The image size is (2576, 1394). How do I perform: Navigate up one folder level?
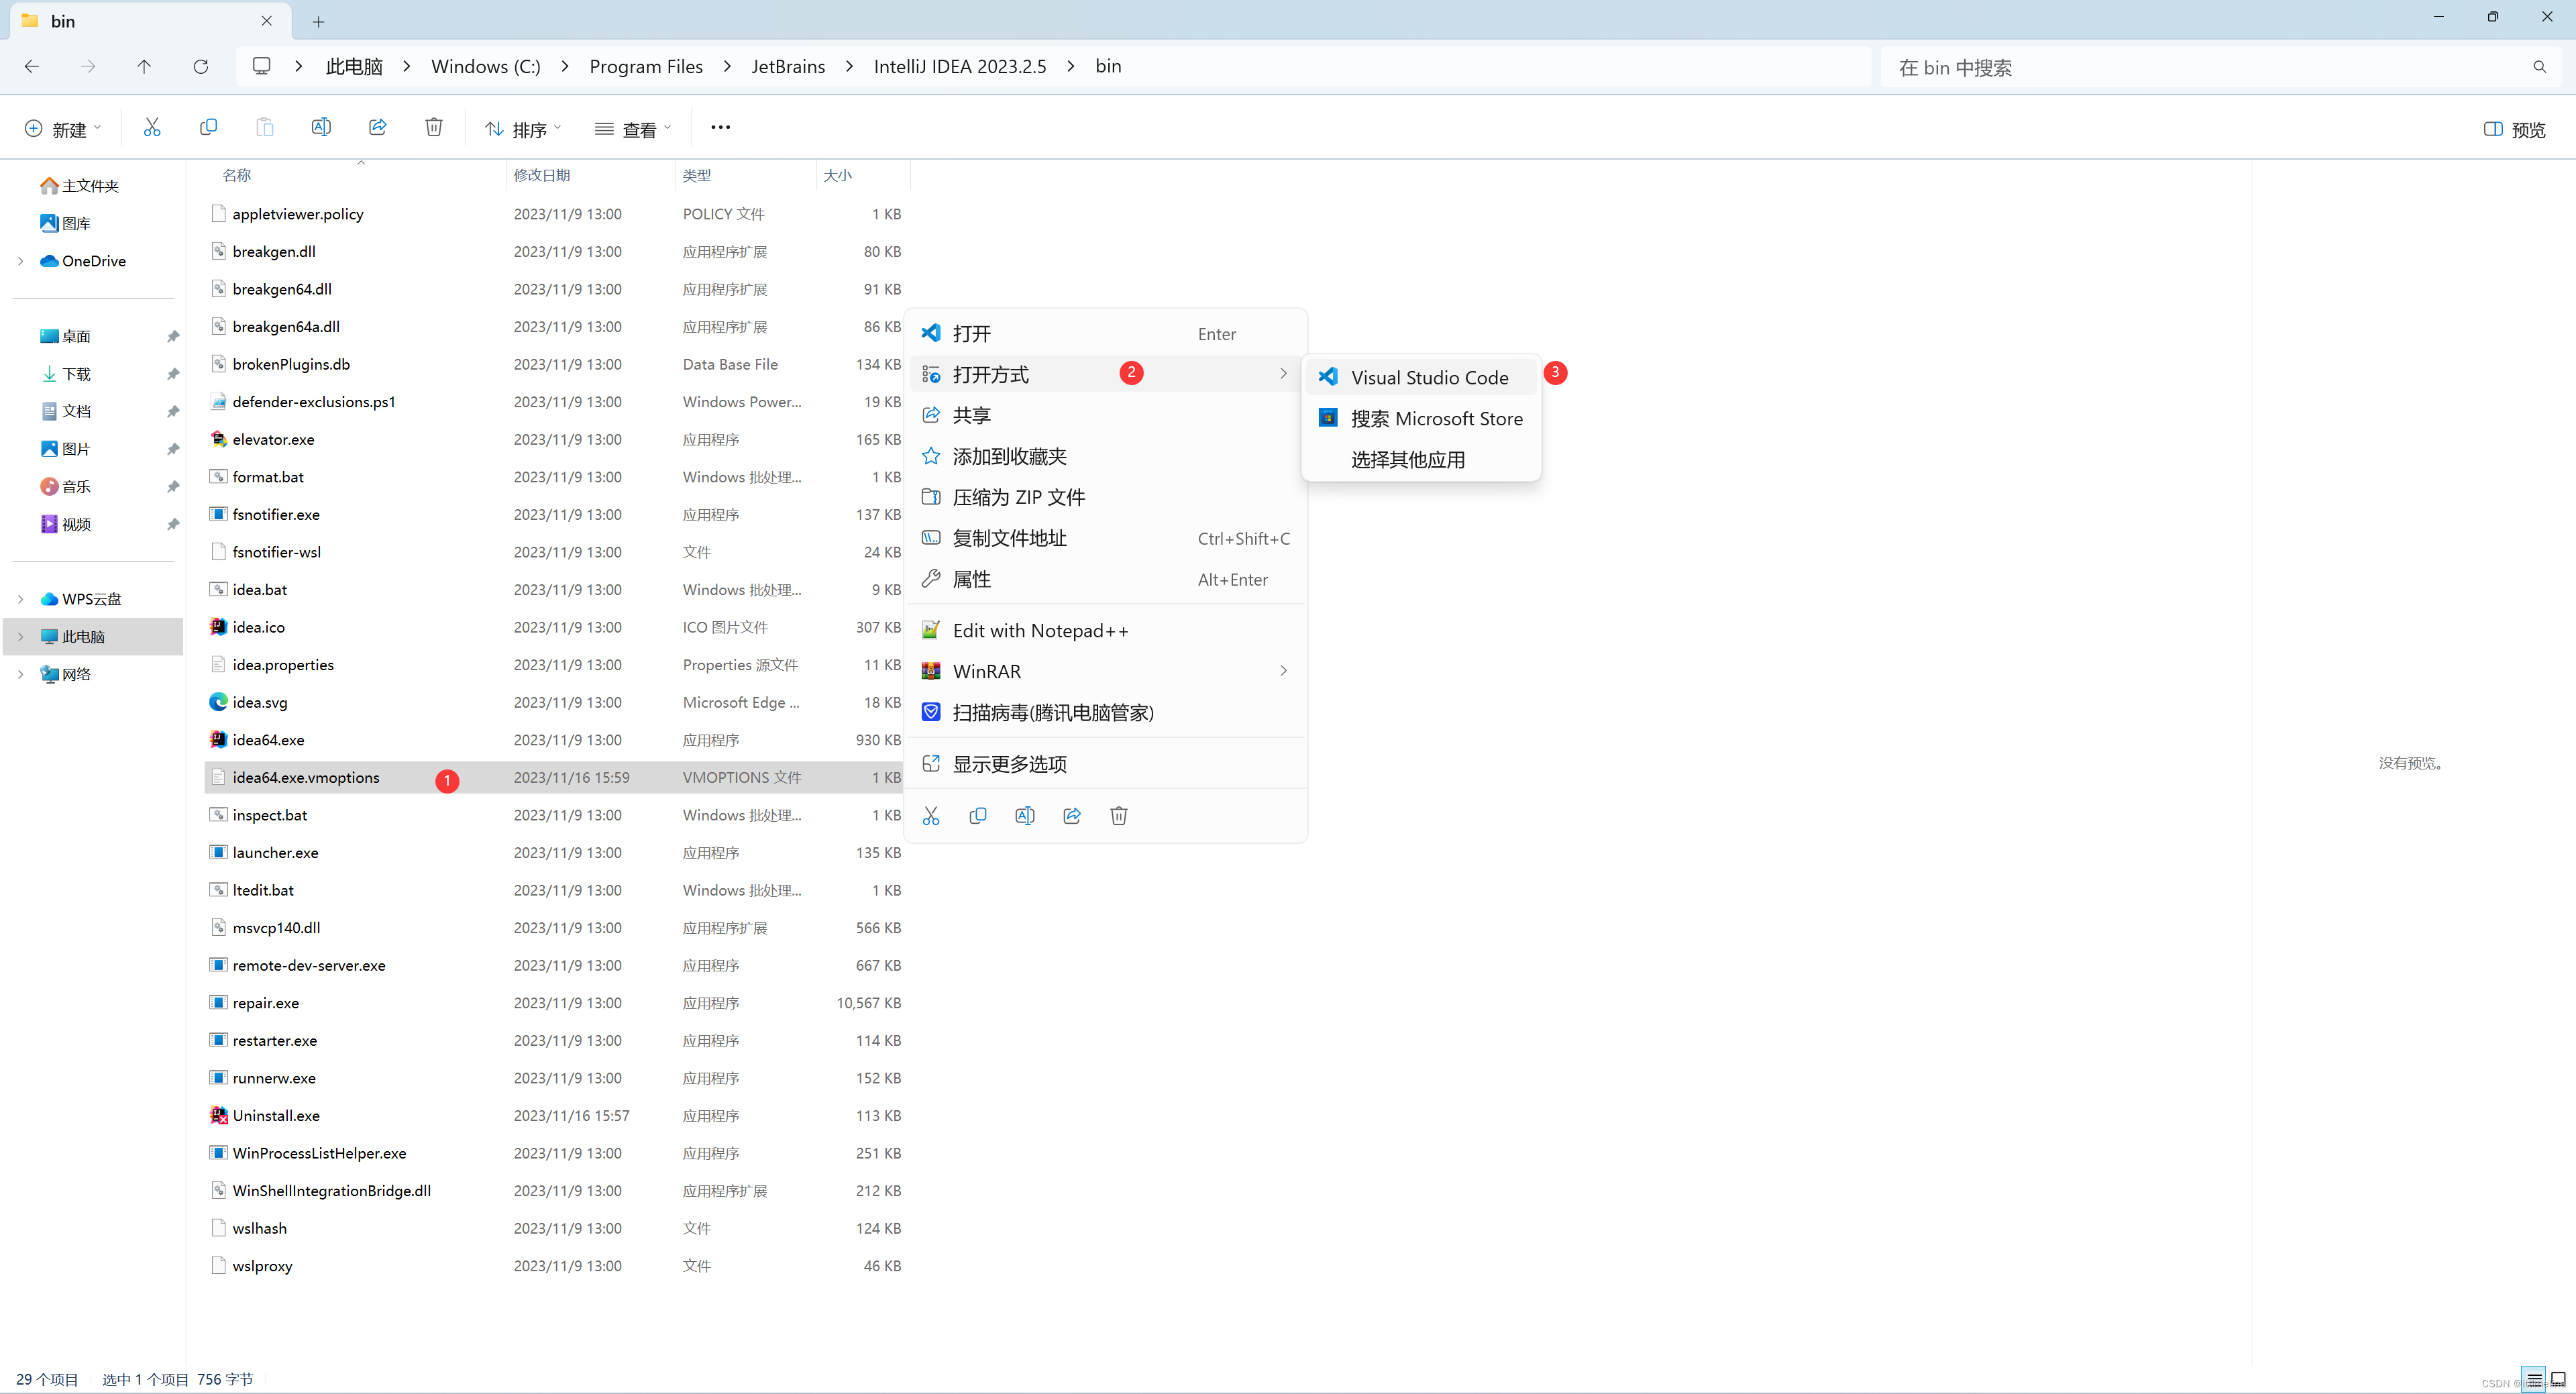(144, 66)
